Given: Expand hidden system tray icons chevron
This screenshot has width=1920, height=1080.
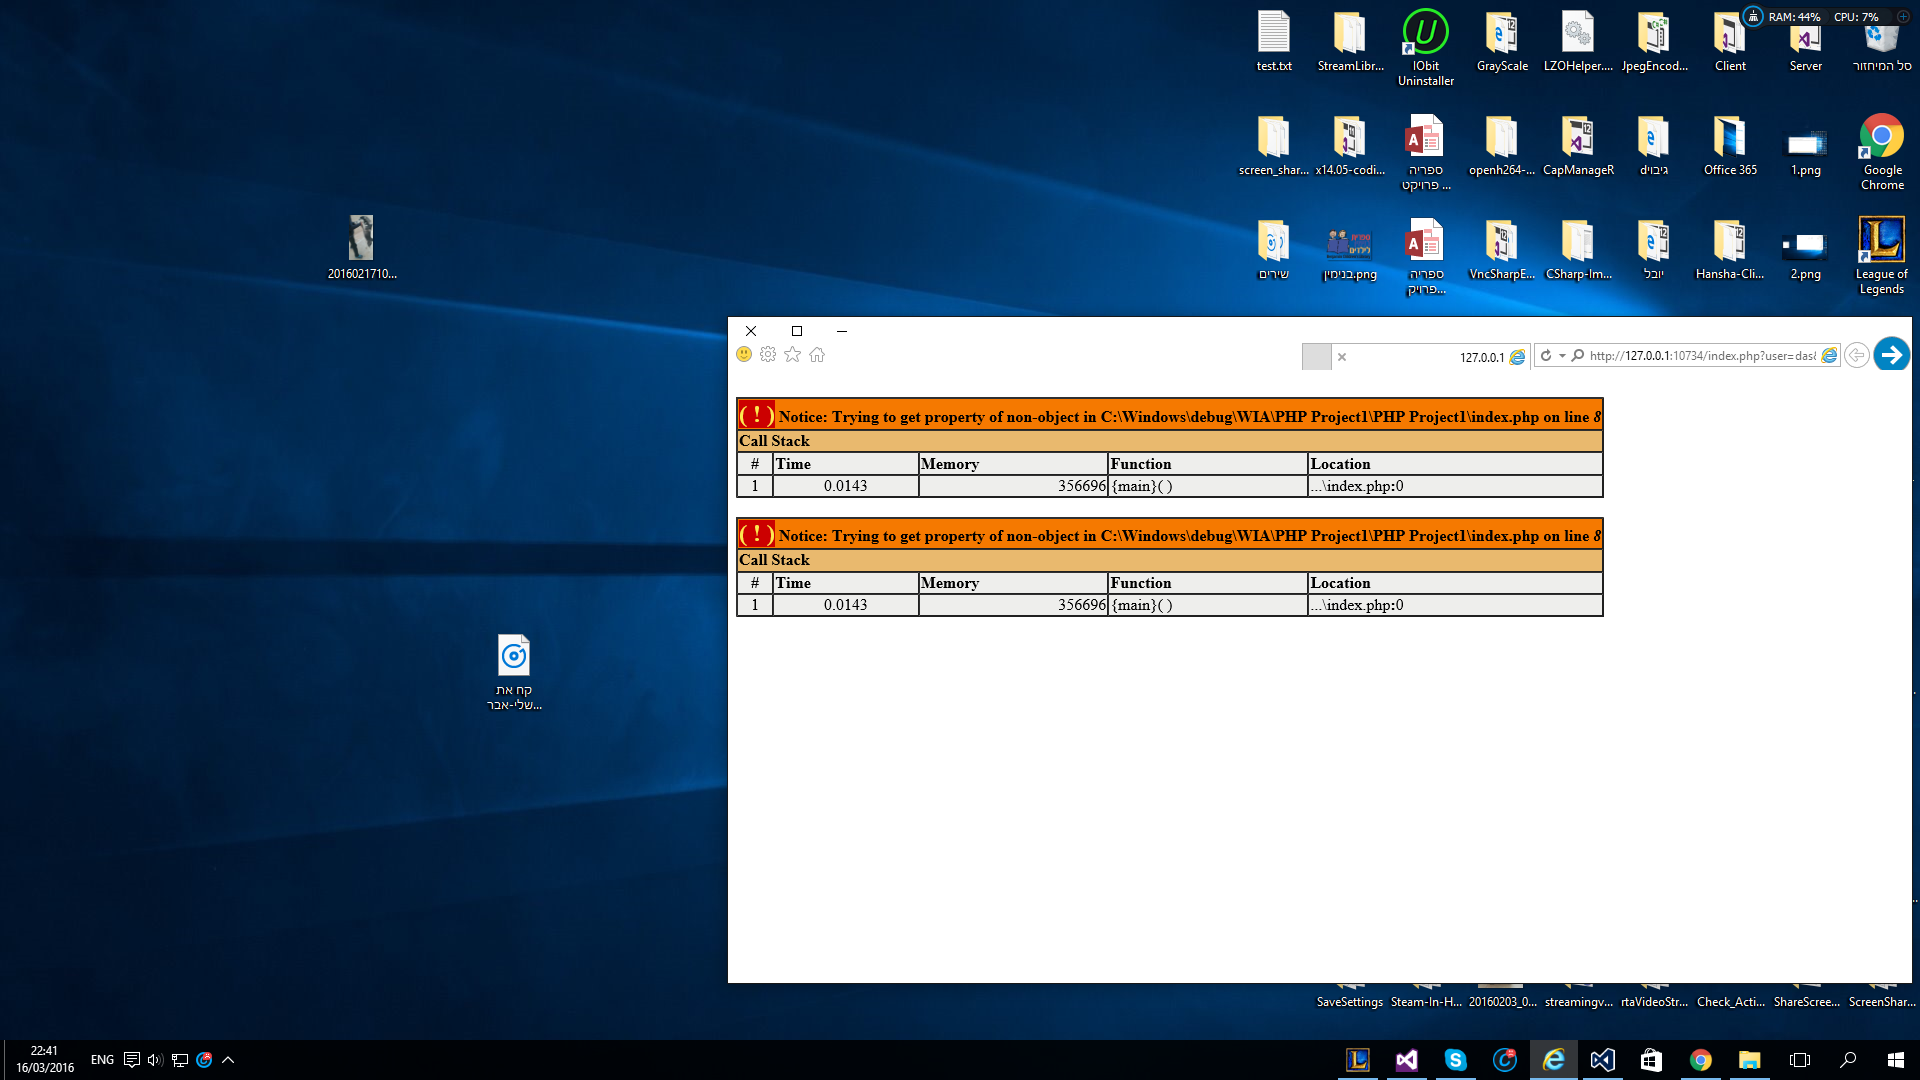Looking at the screenshot, I should point(228,1060).
